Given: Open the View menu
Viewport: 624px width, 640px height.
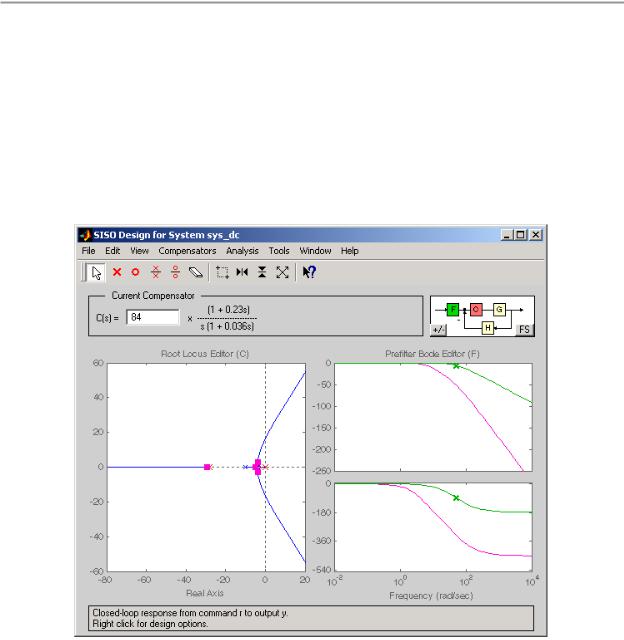Looking at the screenshot, I should [x=140, y=251].
